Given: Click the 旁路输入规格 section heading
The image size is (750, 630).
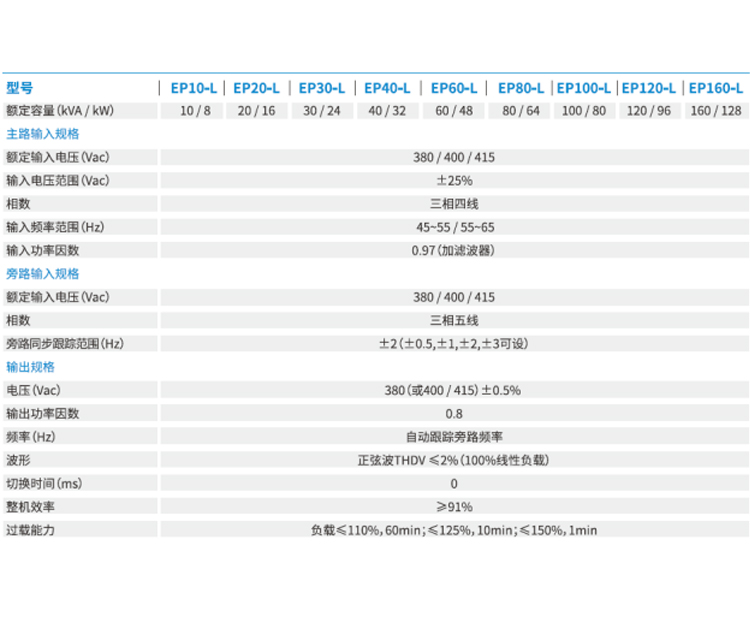Looking at the screenshot, I should pos(43,274).
